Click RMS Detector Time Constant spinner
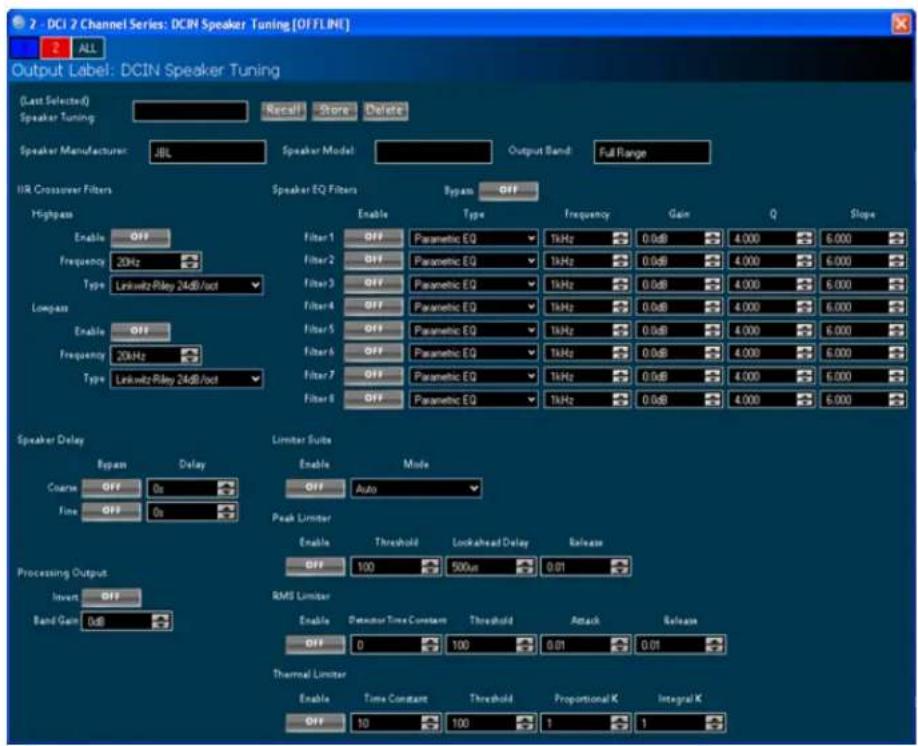Viewport: 918px width, 746px height. 430,645
